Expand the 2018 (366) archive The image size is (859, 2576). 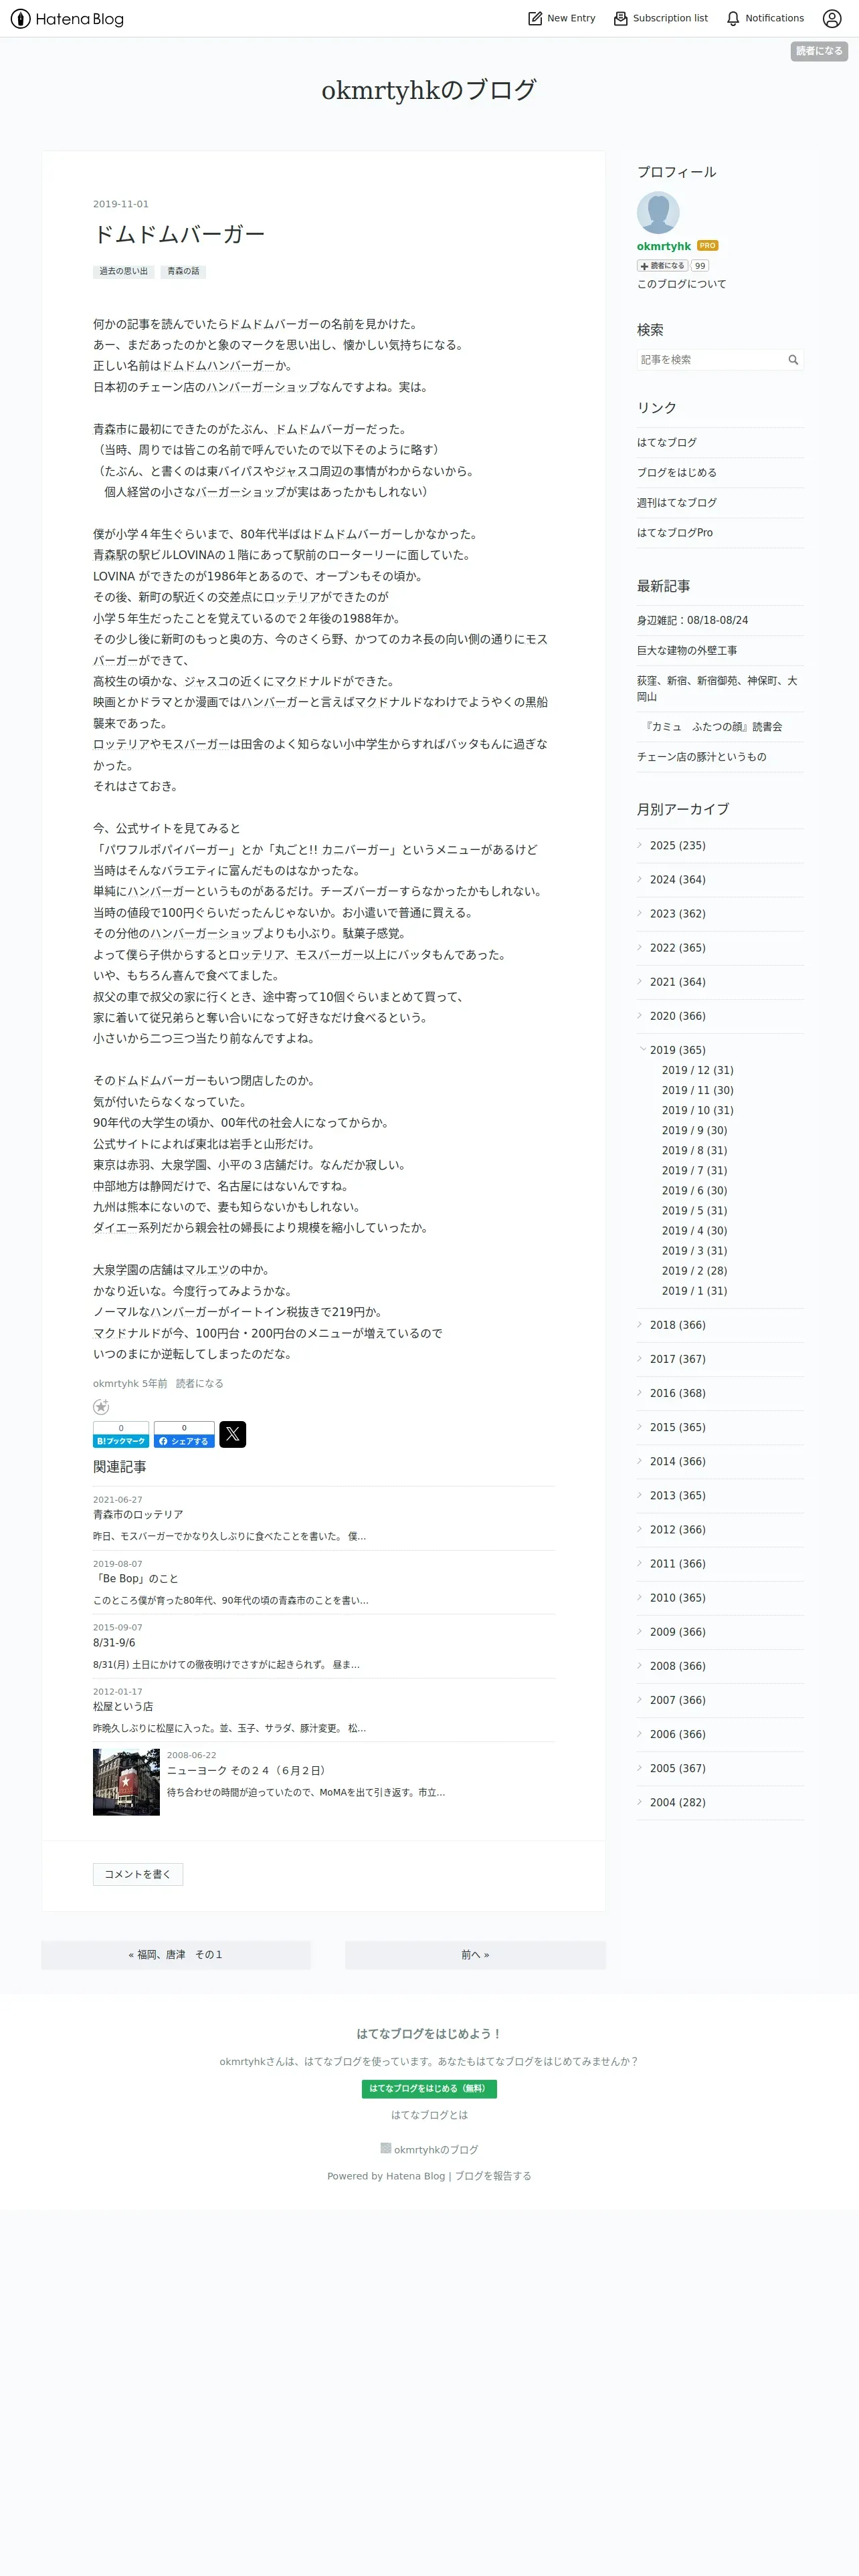(x=640, y=1324)
